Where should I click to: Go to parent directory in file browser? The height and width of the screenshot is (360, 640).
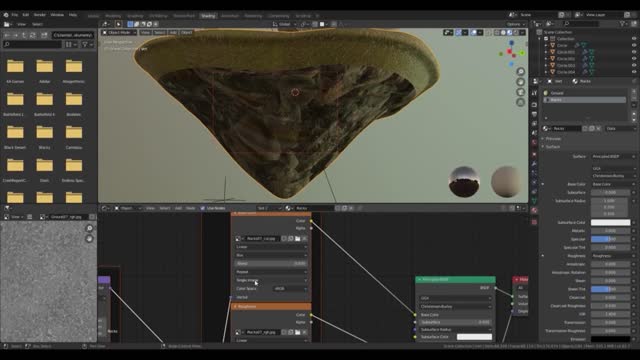[x=24, y=35]
